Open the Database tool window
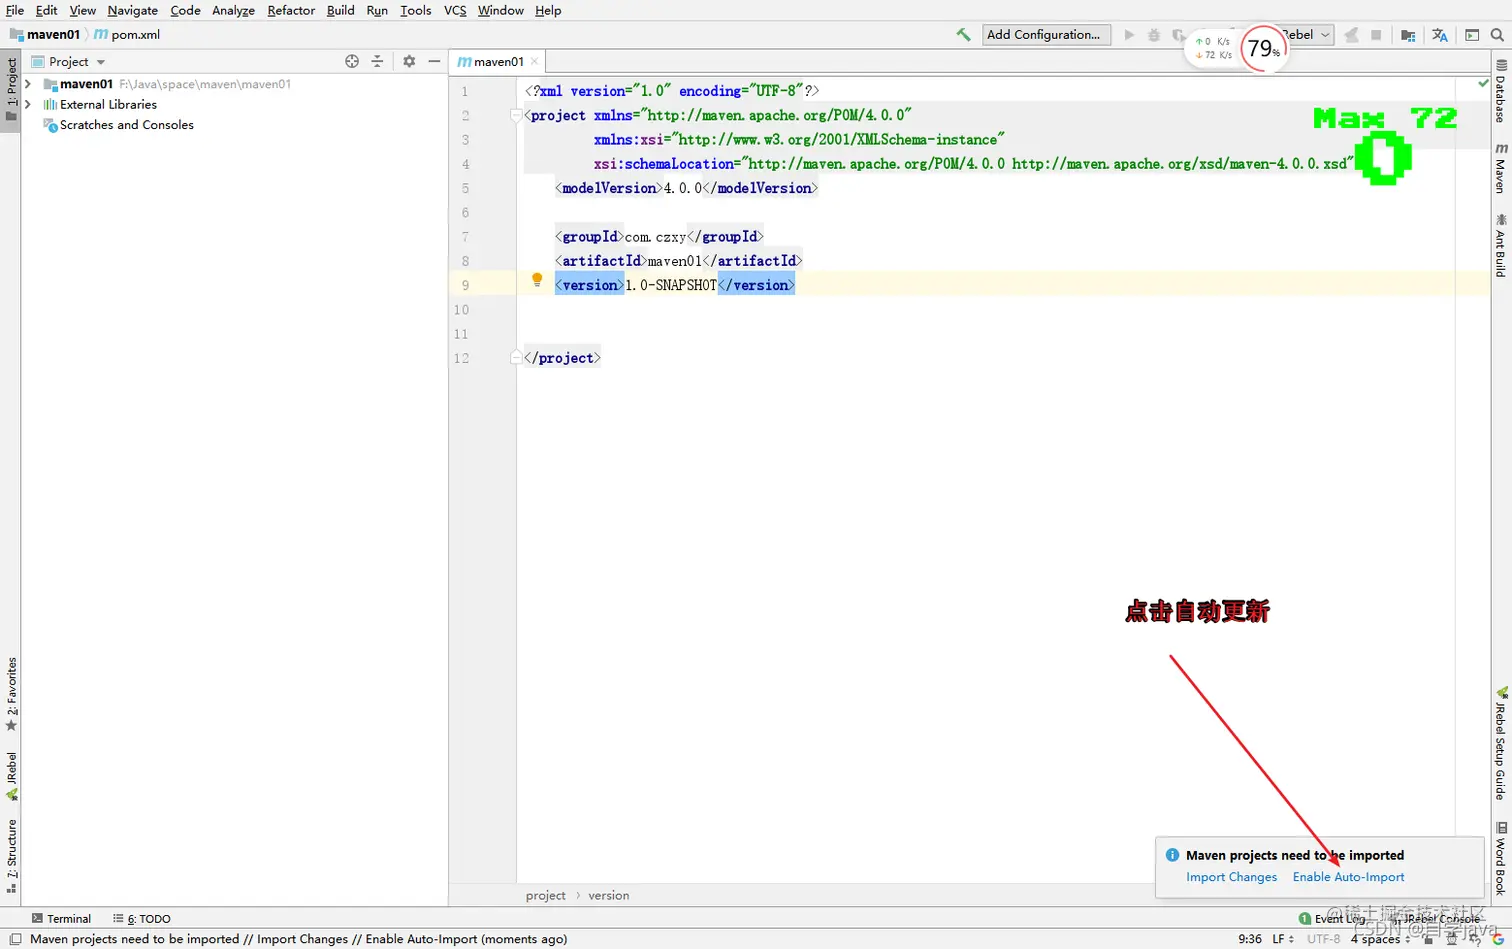This screenshot has height=949, width=1512. (1501, 92)
